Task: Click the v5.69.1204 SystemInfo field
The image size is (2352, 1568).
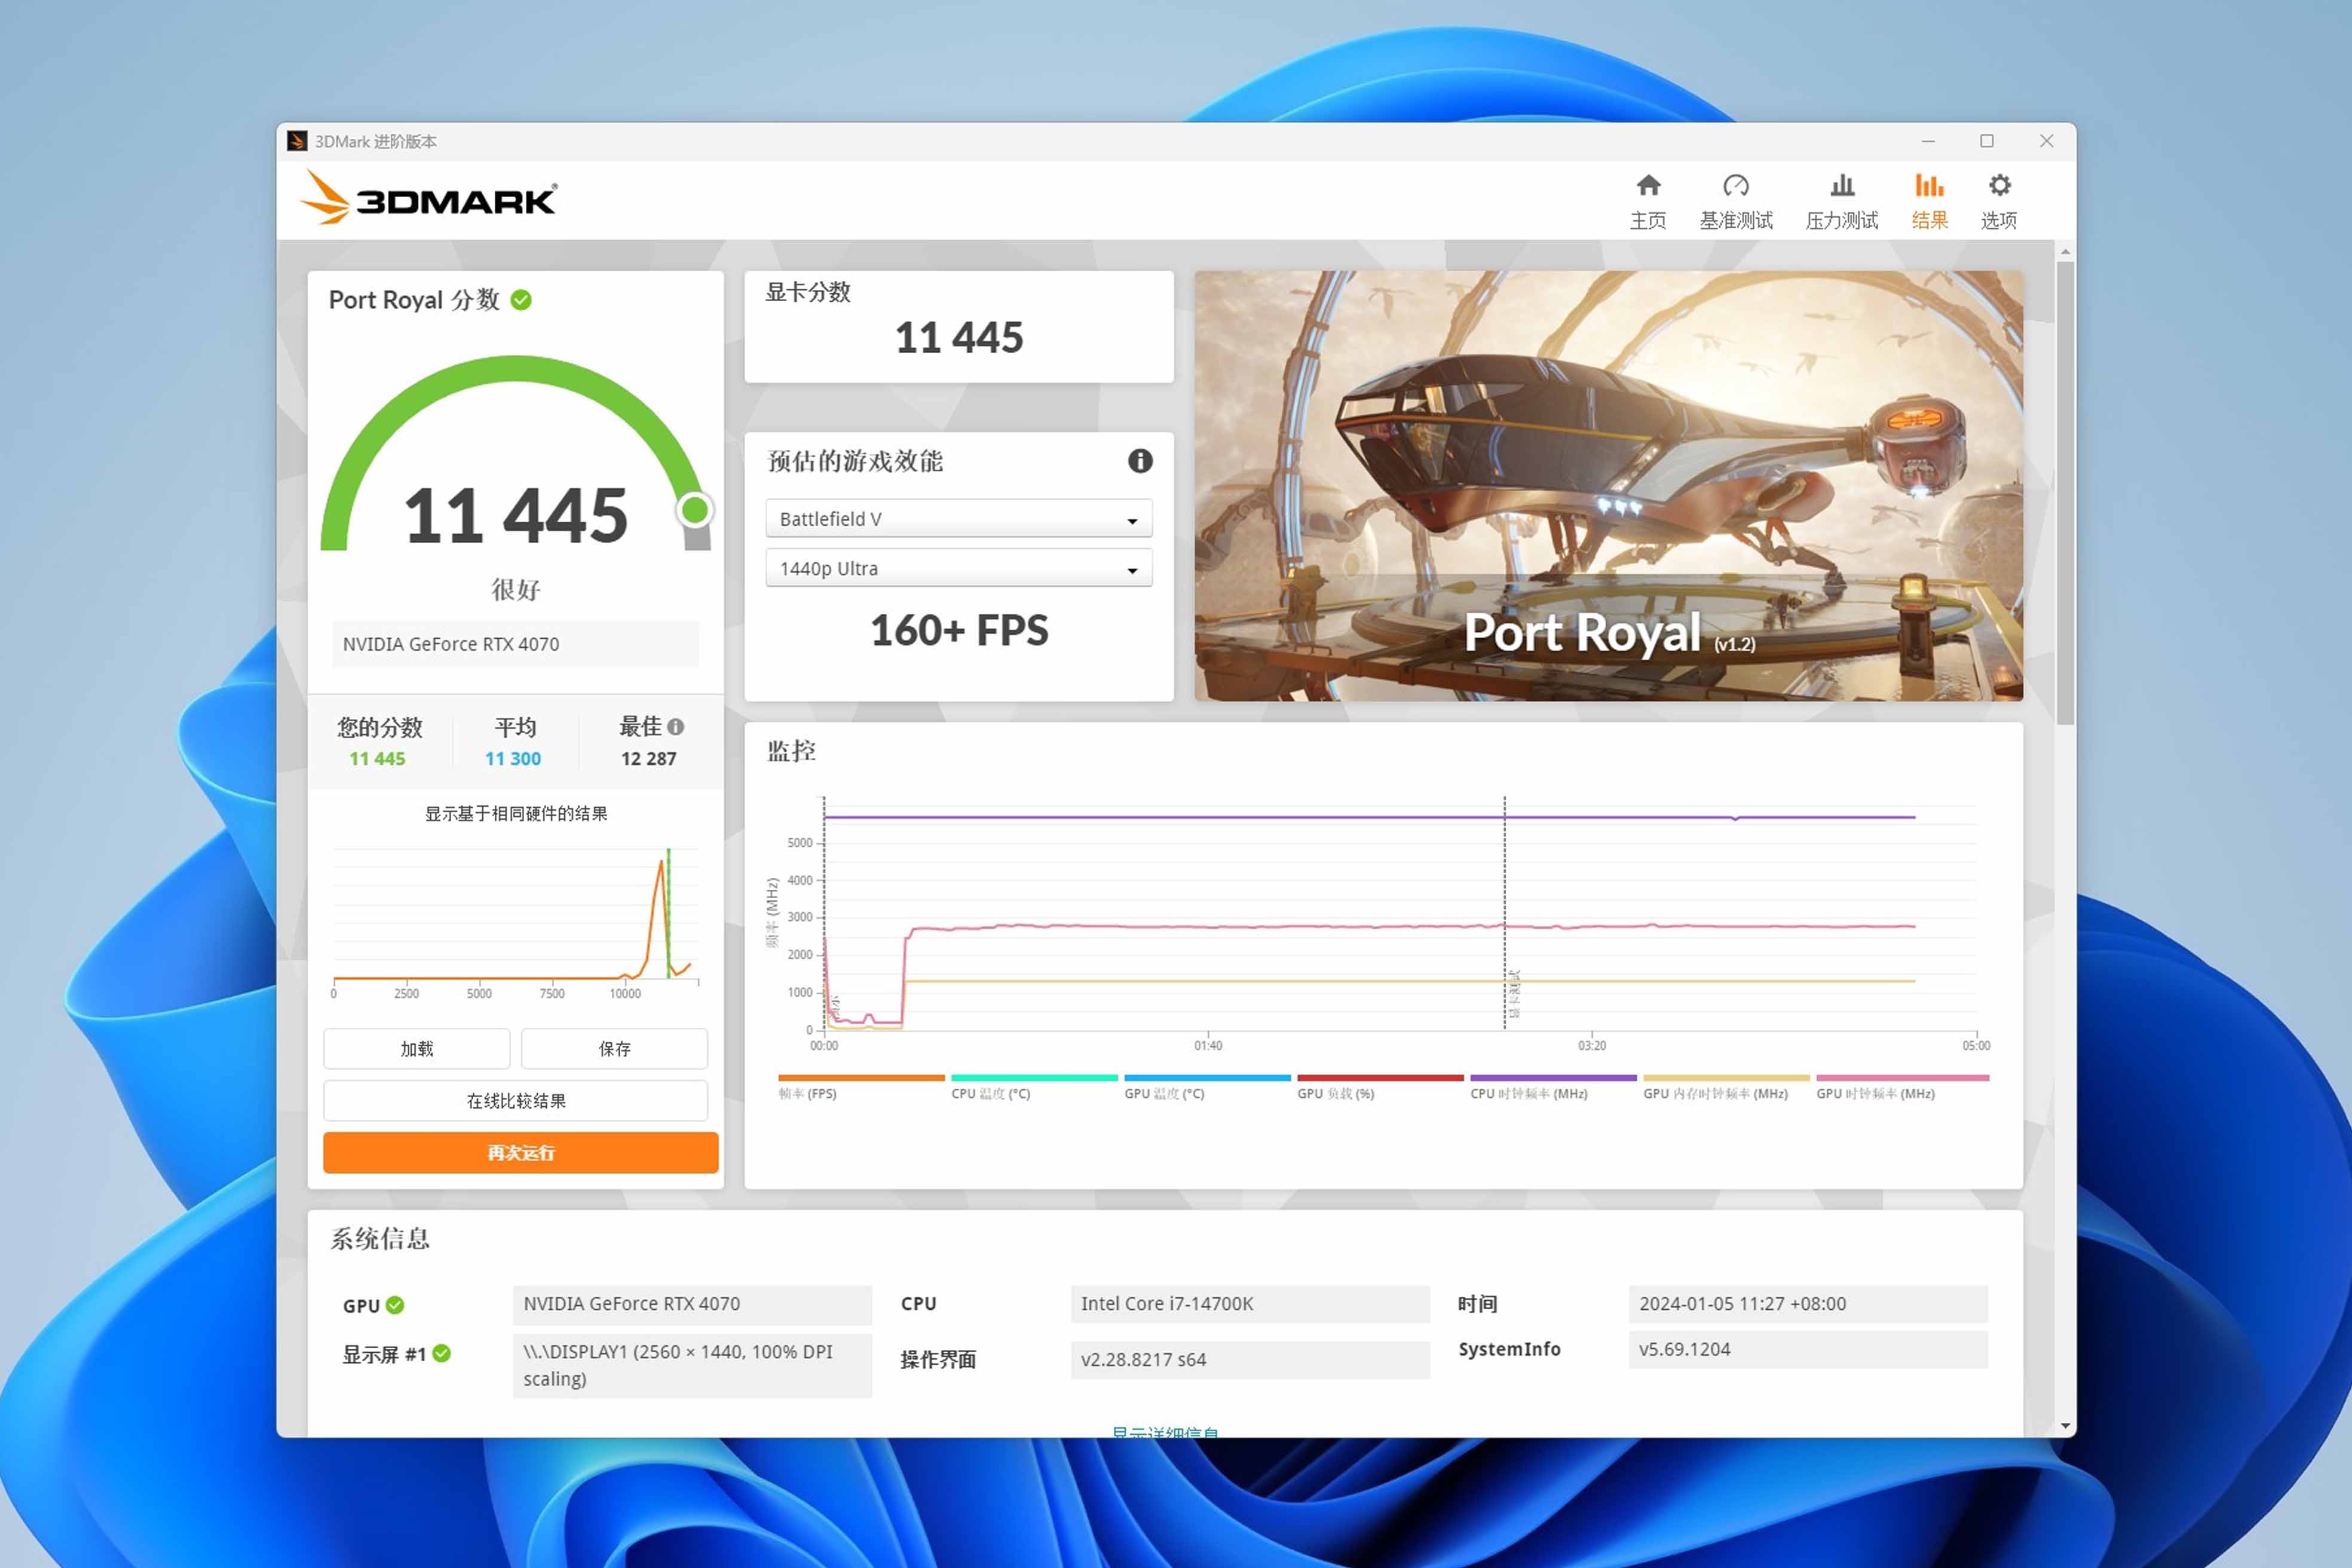Action: tap(1808, 1349)
